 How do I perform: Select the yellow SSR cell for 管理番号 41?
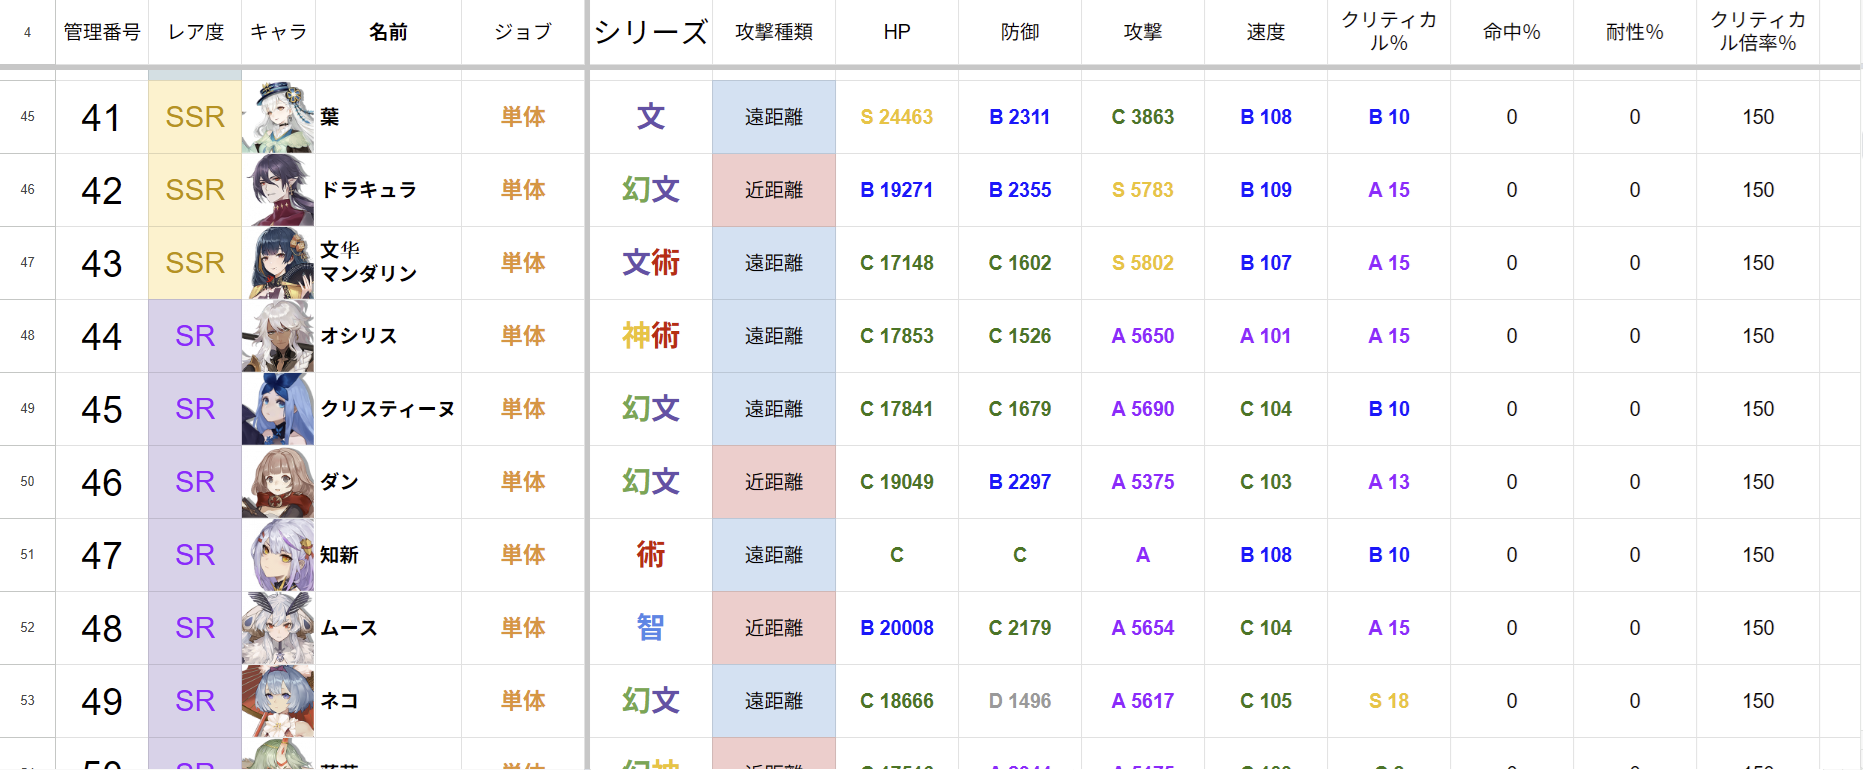[195, 117]
